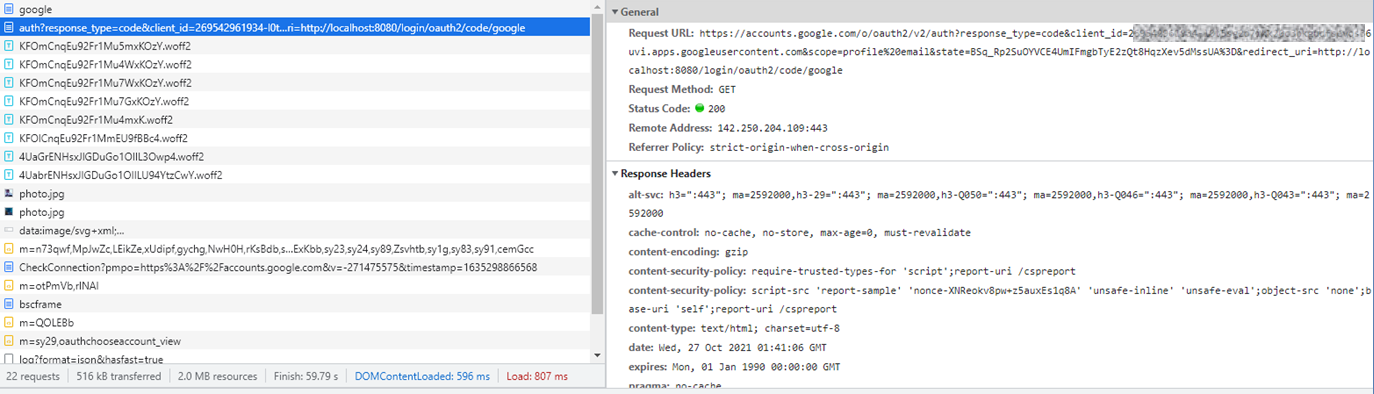The width and height of the screenshot is (1374, 394).
Task: Click the DOMContentLoaded 596 ms status text
Action: pos(422,377)
